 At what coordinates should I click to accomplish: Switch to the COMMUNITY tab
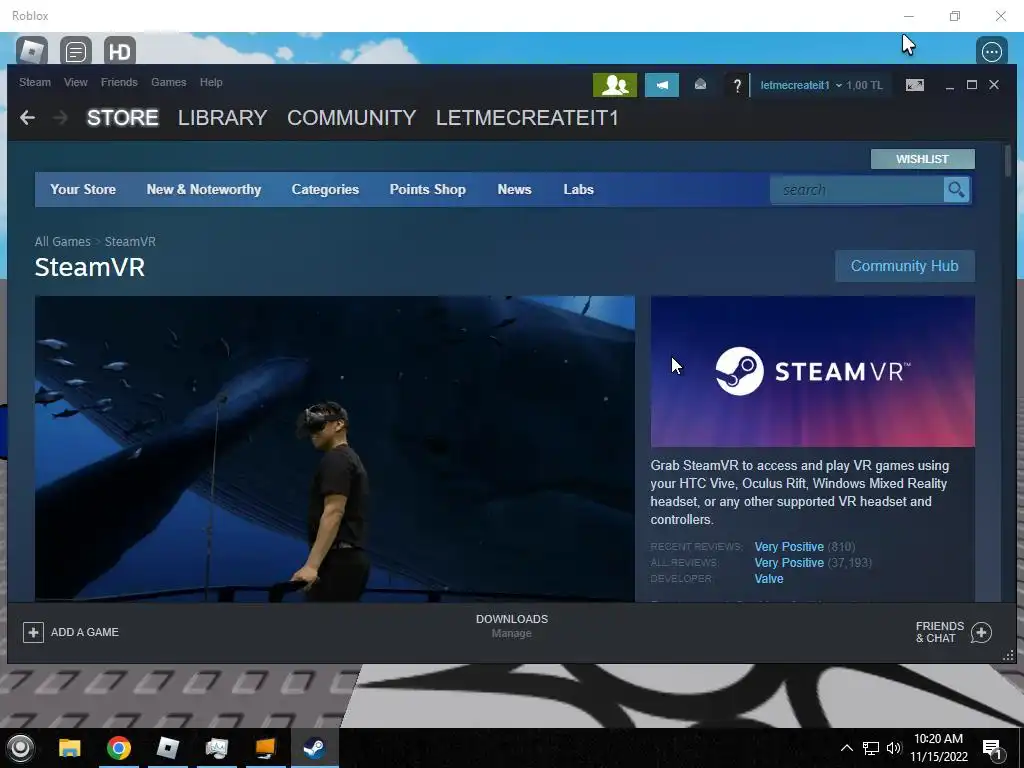pyautogui.click(x=351, y=118)
